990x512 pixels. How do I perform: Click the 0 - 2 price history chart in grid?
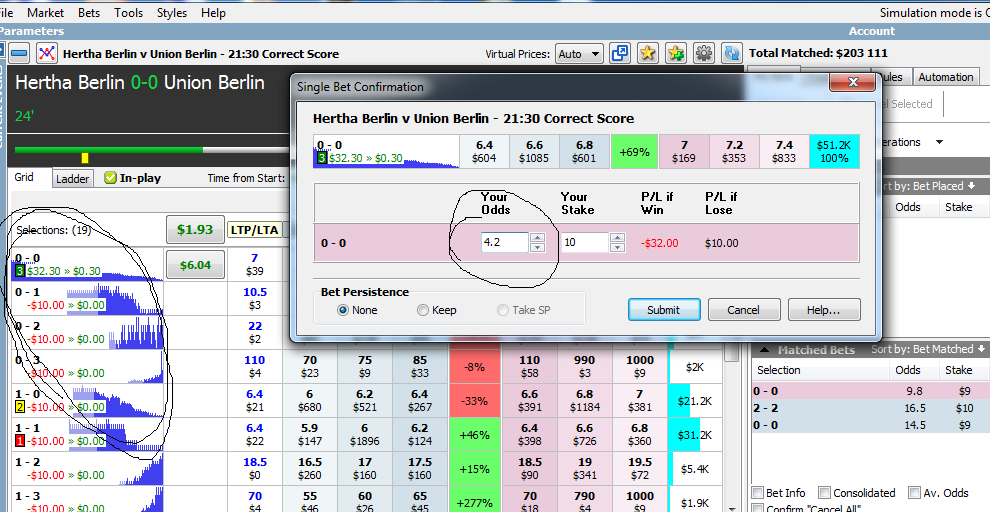(x=136, y=333)
